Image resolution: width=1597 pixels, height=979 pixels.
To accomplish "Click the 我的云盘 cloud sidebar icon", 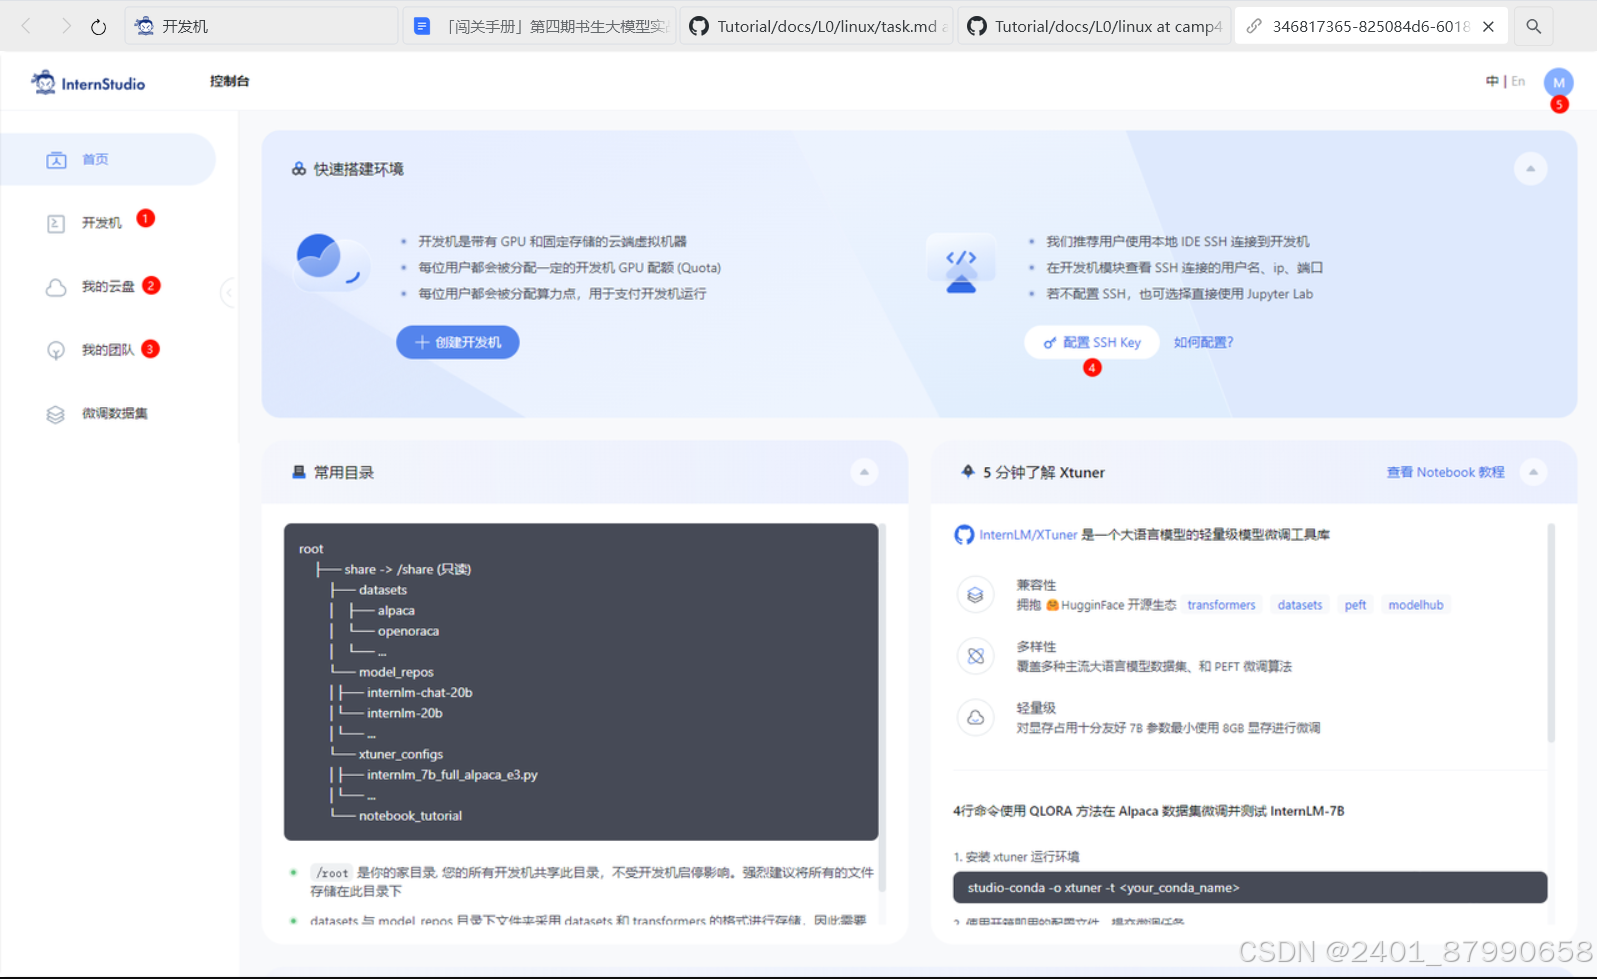I will (x=56, y=288).
